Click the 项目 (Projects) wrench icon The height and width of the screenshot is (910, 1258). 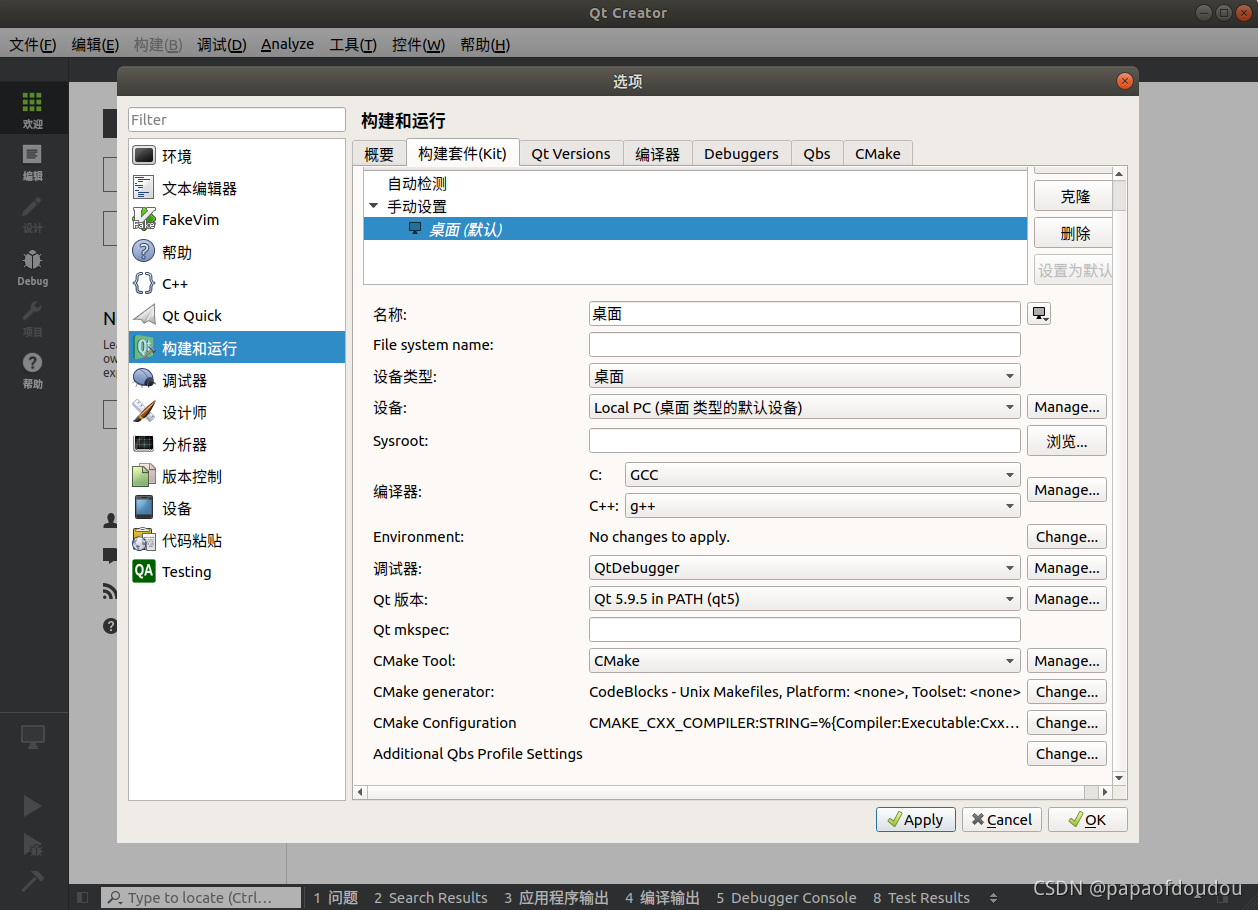pos(33,318)
